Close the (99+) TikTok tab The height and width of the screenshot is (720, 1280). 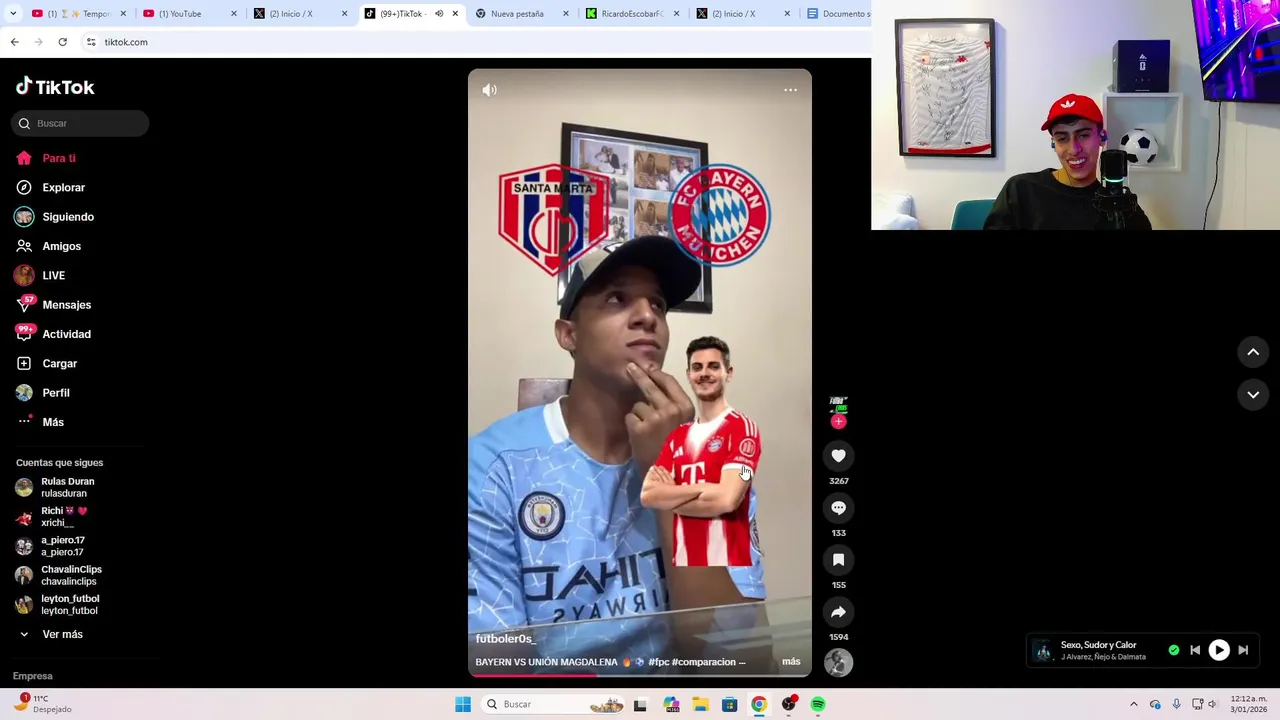(x=455, y=14)
